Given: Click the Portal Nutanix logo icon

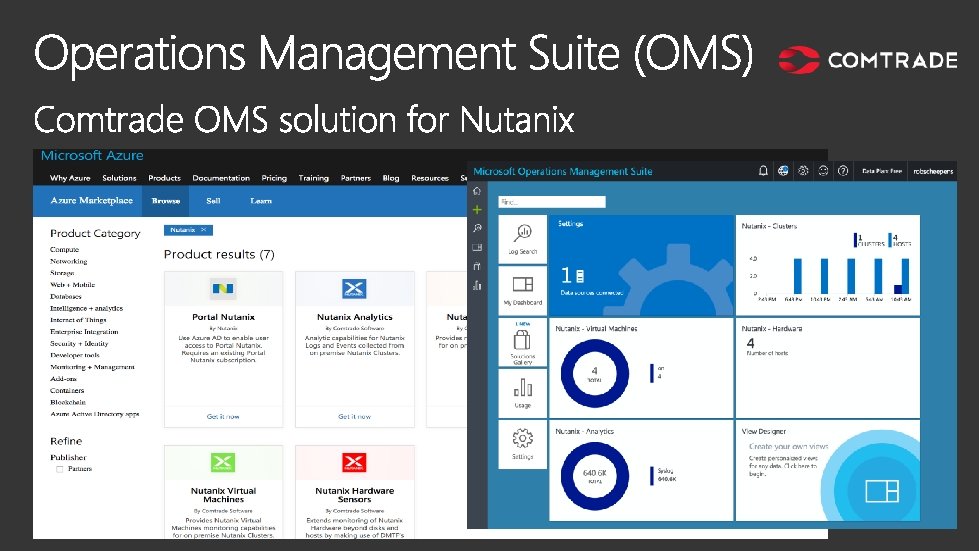Looking at the screenshot, I should click(x=223, y=288).
